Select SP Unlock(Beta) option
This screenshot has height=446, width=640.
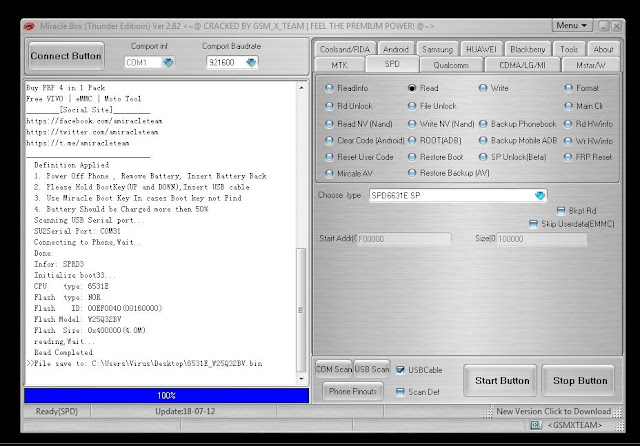pyautogui.click(x=513, y=157)
